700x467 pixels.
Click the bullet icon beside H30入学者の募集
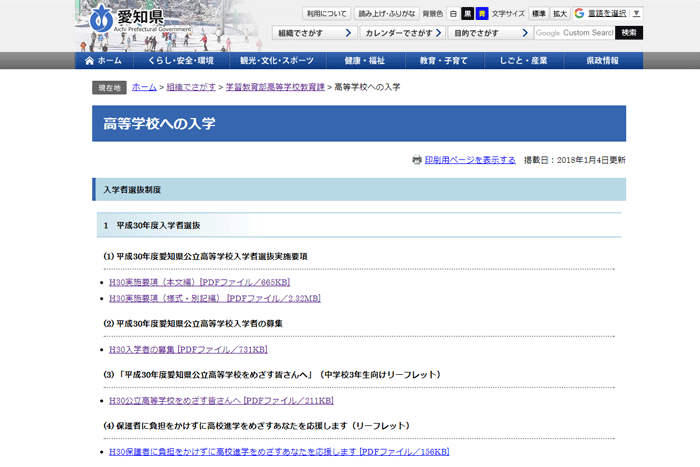102,350
